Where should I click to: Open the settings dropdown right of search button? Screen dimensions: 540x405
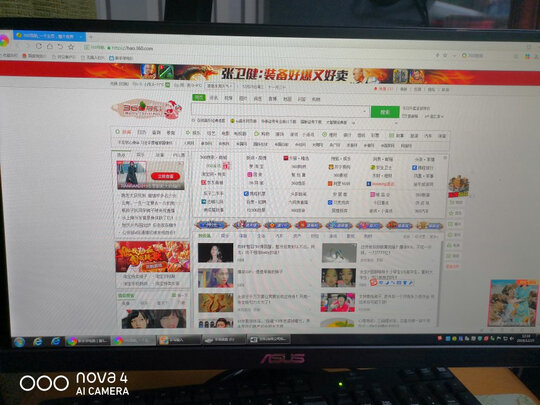[434, 116]
